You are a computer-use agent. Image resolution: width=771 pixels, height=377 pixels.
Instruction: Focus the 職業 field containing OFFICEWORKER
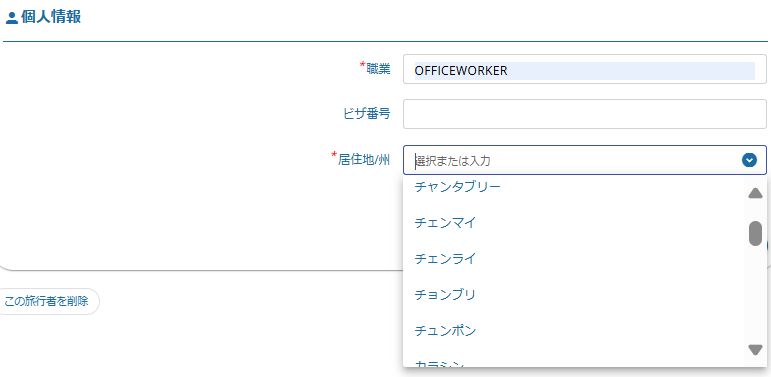(x=585, y=69)
